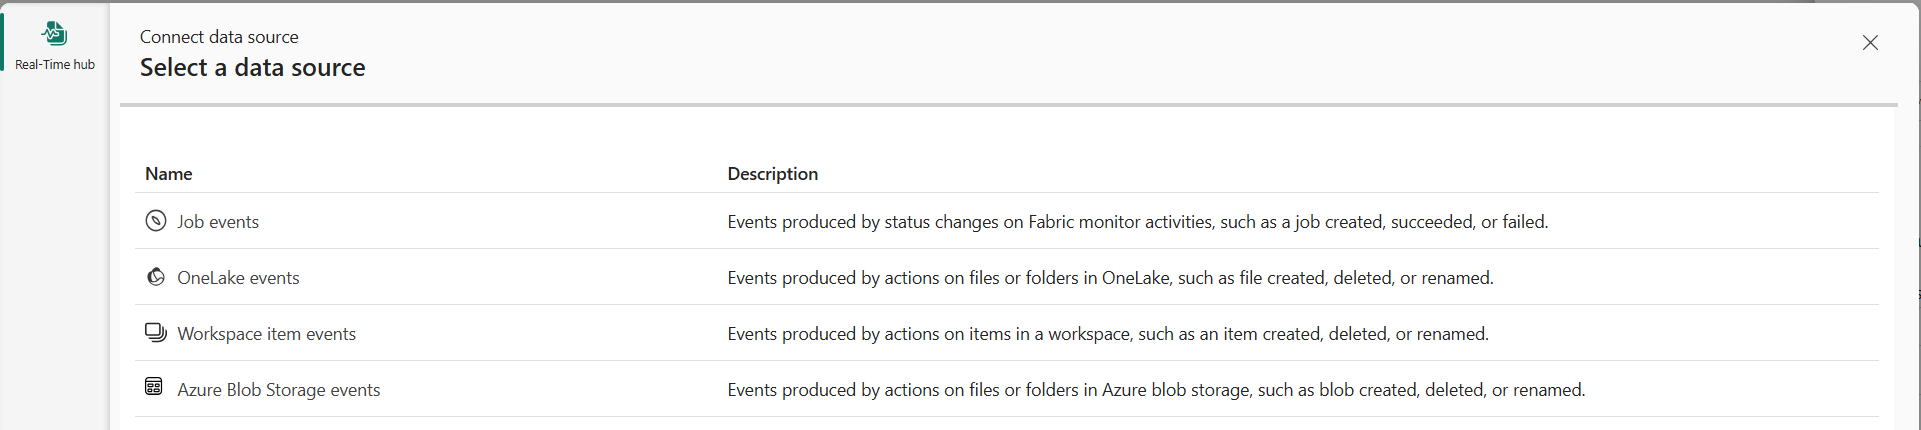
Task: Click the Azure Blob Storage events icon
Action: coord(154,387)
